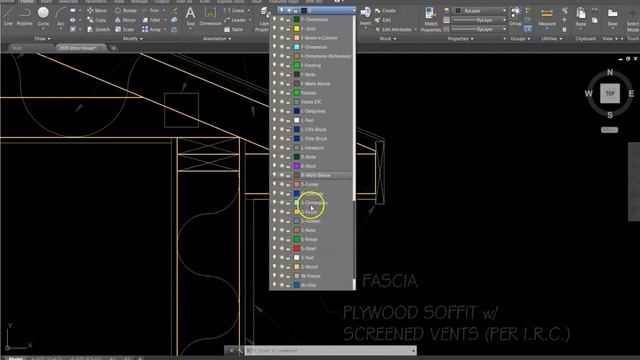
Task: Click yellow swatch of F-Joist layer
Action: coord(297,29)
